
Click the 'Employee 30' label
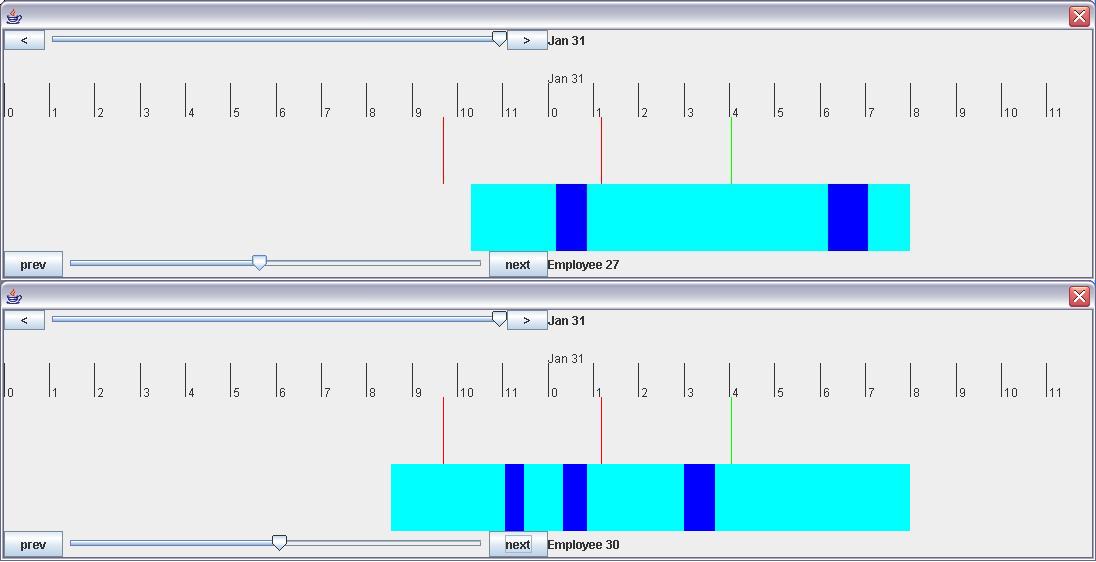pos(583,545)
